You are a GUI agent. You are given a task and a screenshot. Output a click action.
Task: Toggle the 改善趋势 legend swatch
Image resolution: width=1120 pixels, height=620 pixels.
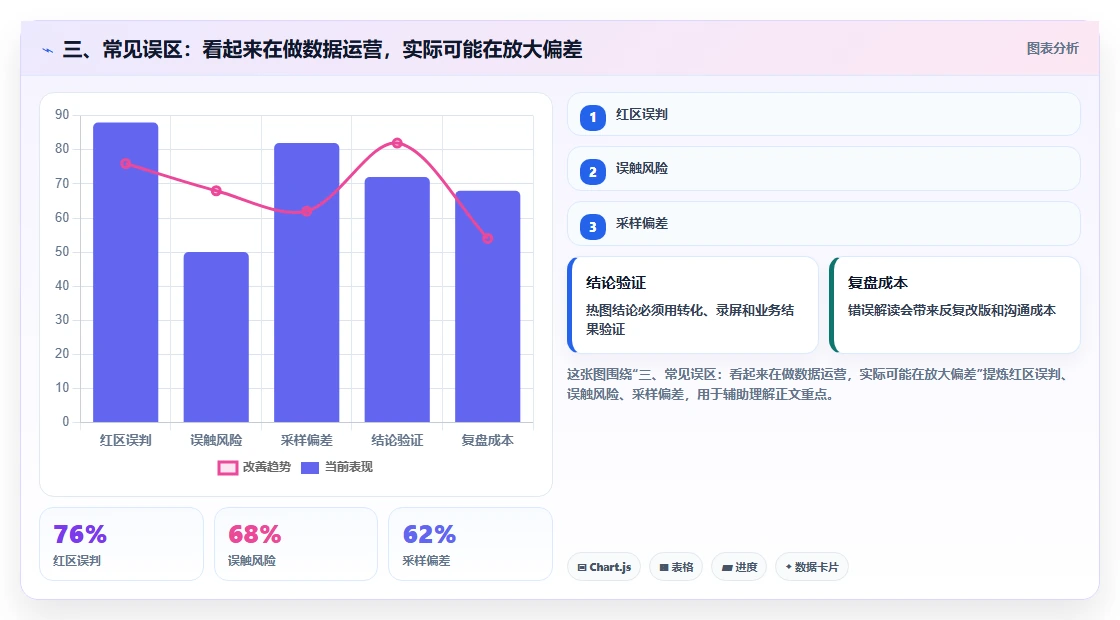click(228, 468)
